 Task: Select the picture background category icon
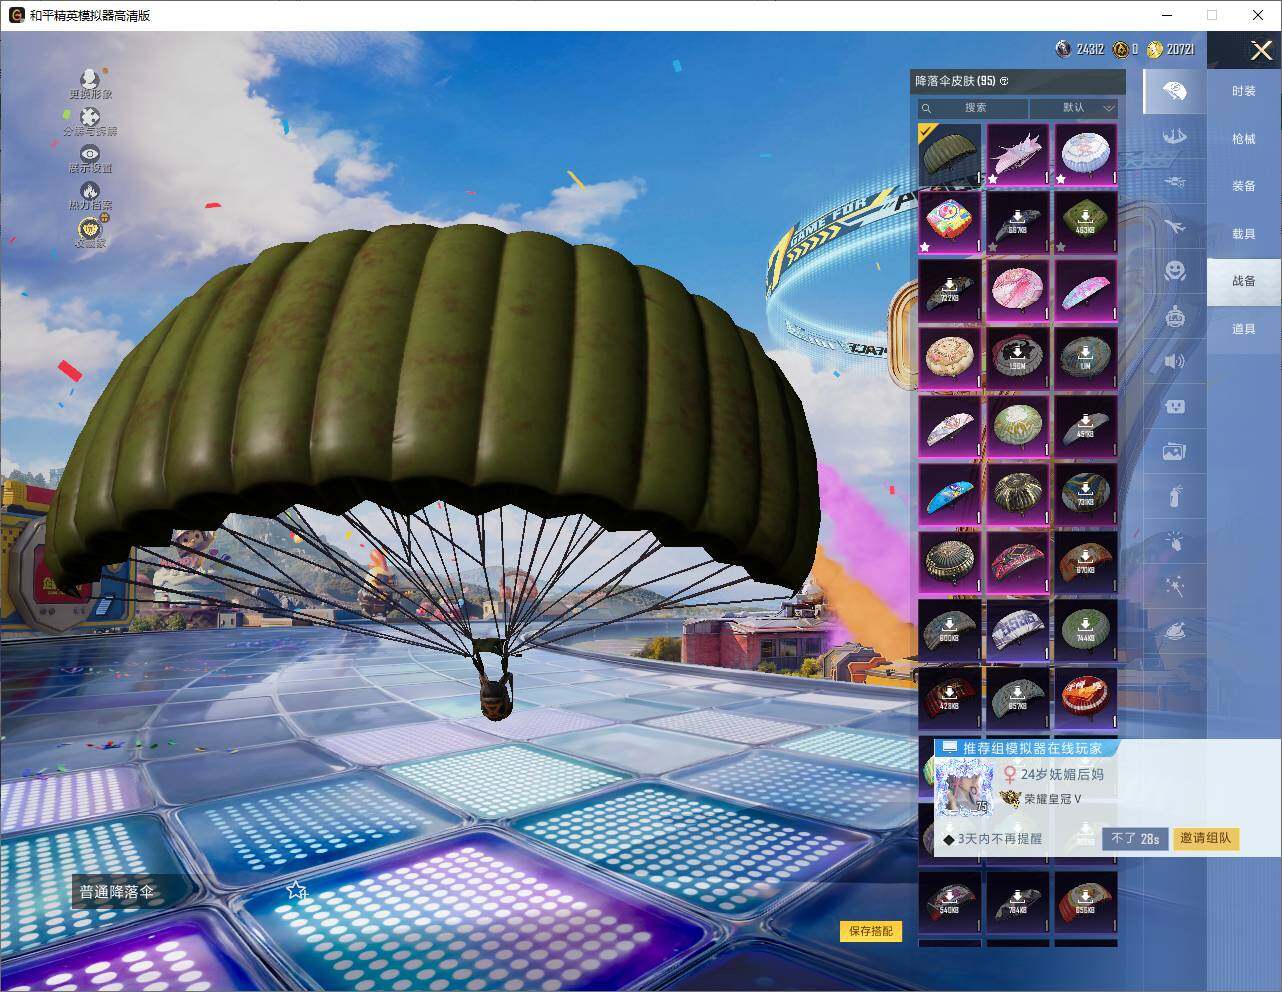(1175, 451)
